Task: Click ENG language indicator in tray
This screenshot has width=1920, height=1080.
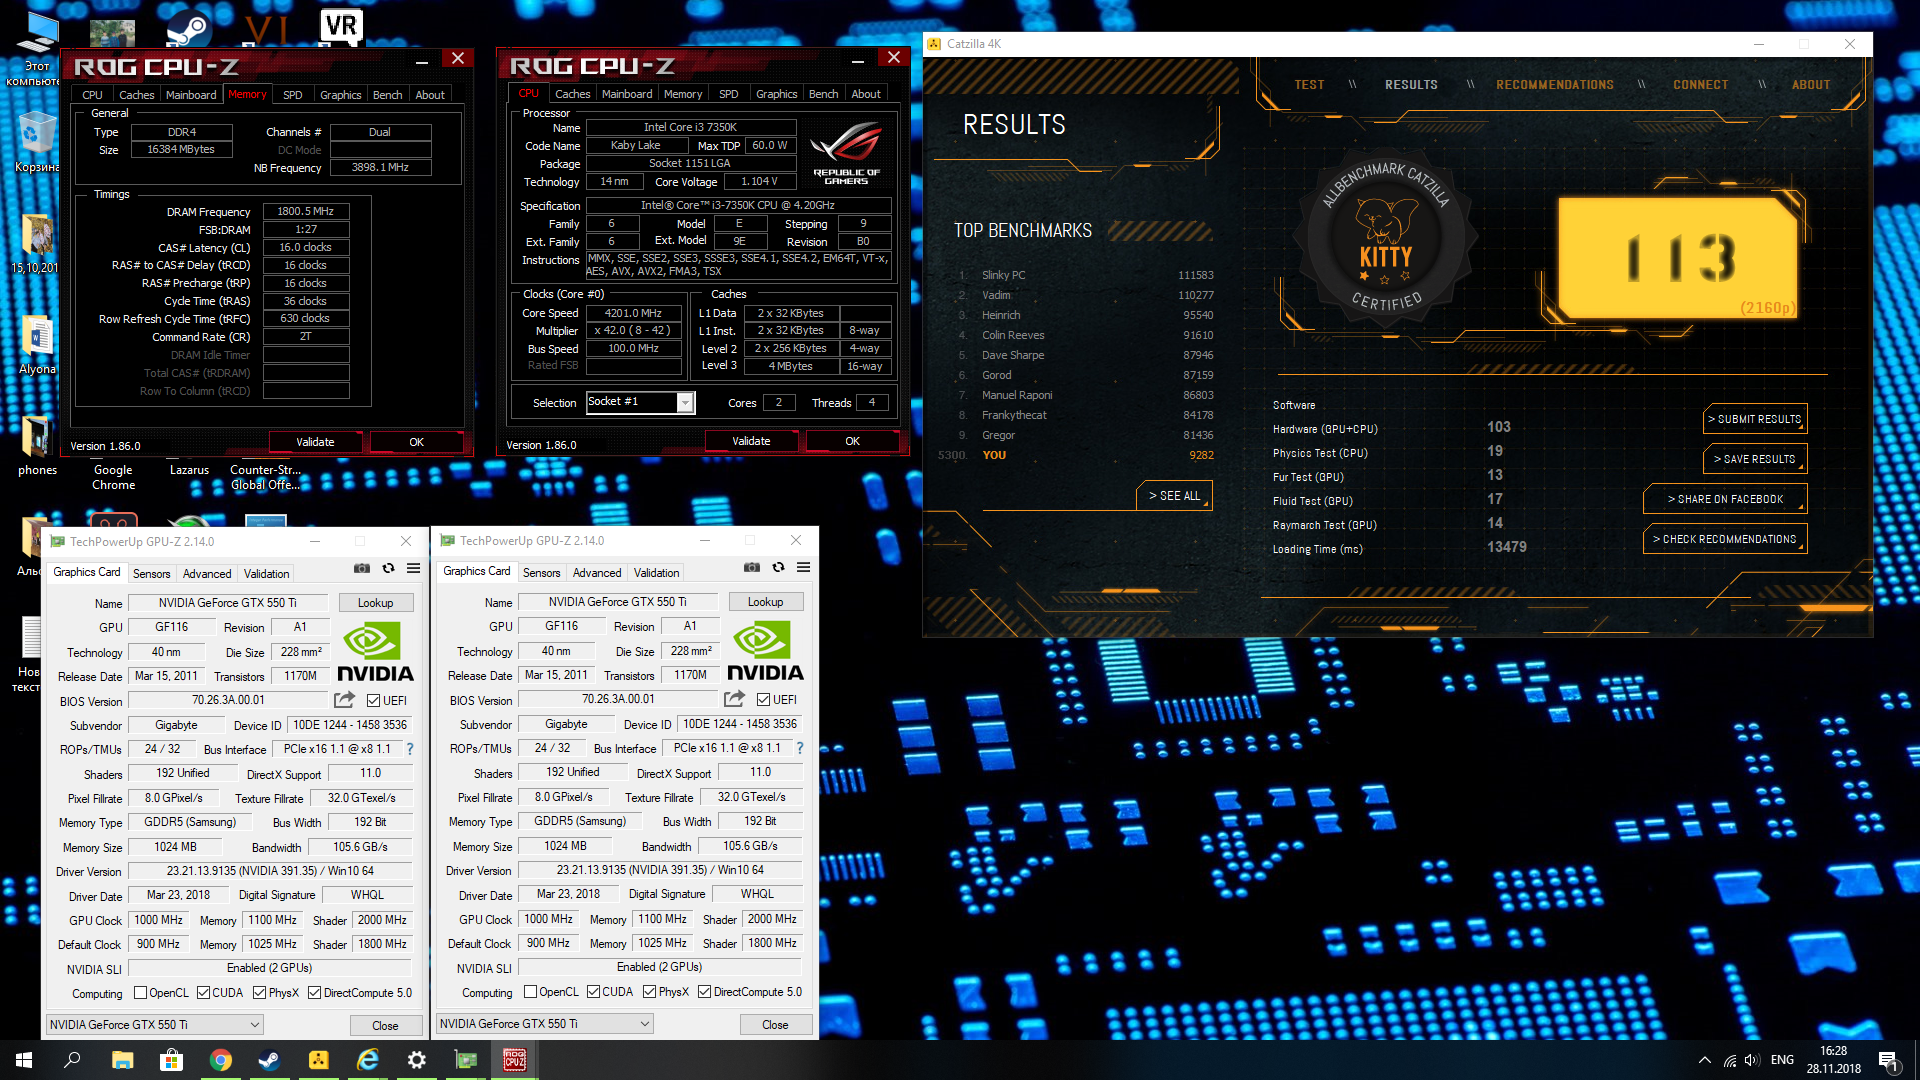Action: [1782, 1060]
